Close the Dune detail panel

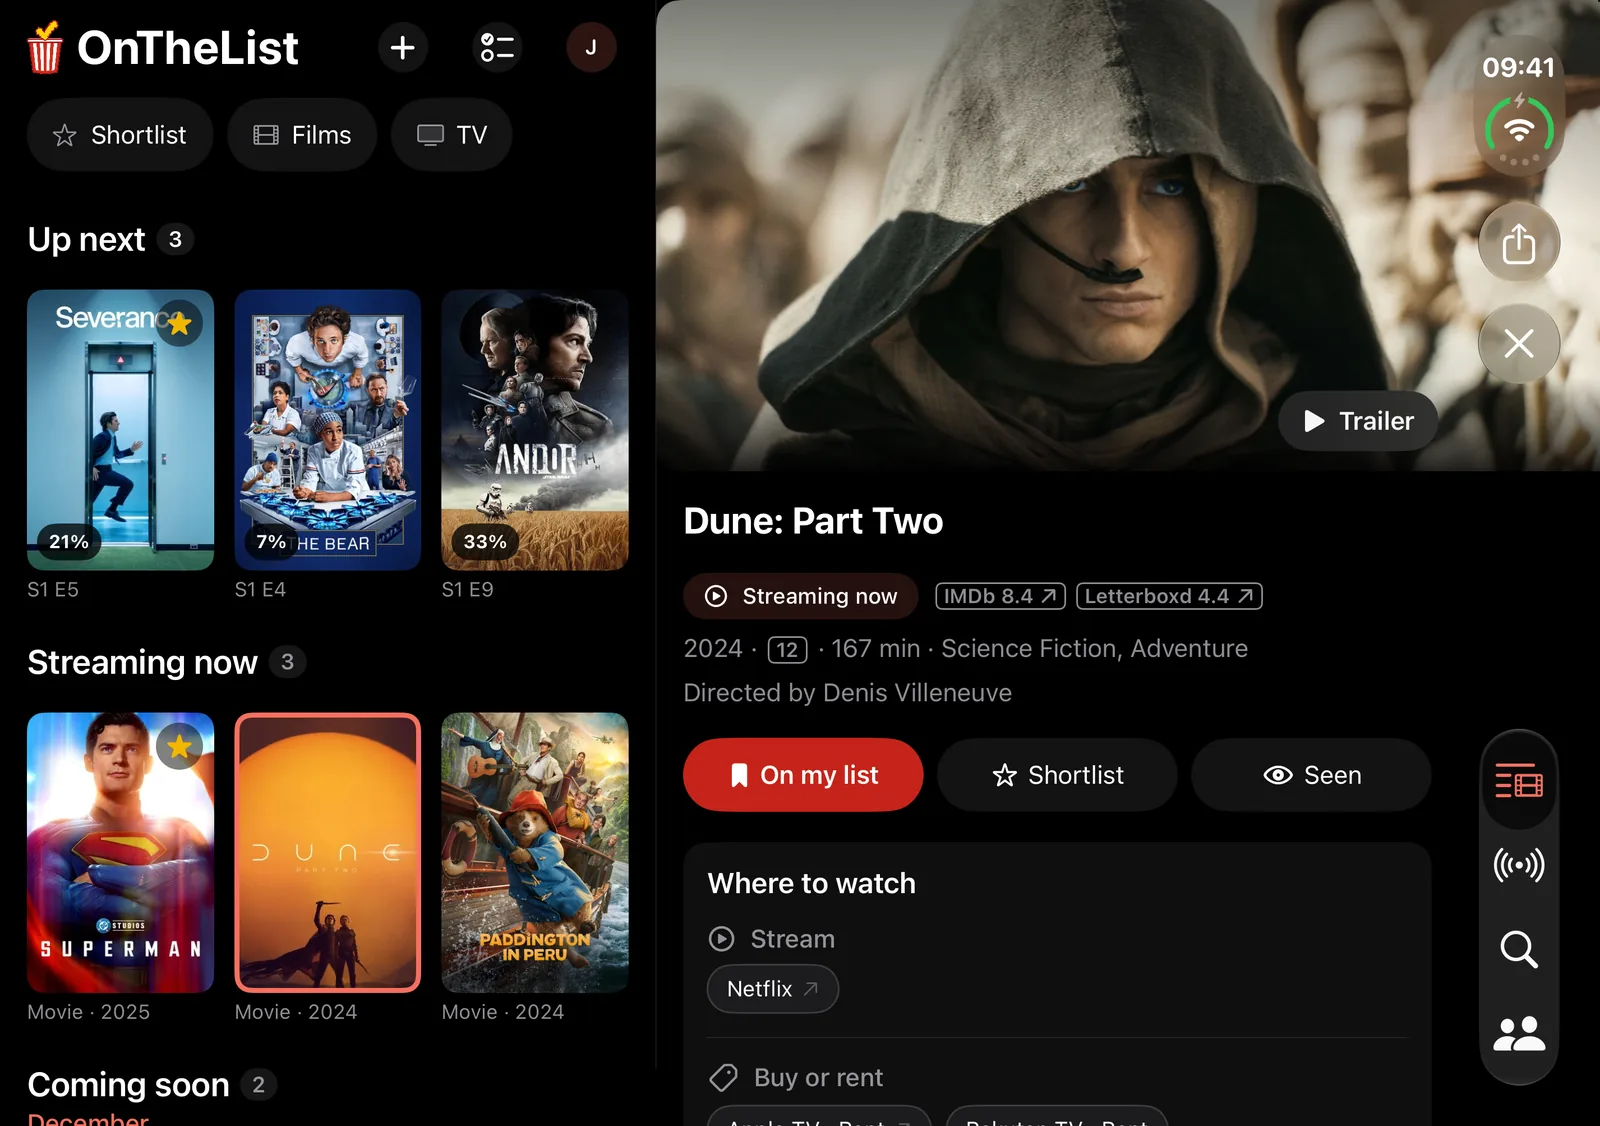point(1519,344)
